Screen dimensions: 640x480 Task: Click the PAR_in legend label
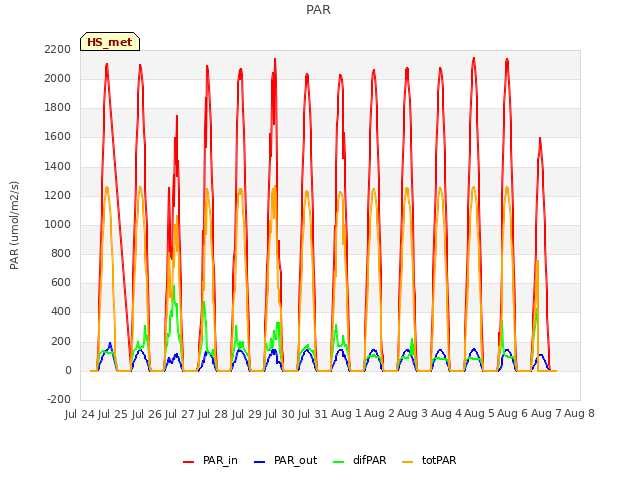[x=220, y=460]
